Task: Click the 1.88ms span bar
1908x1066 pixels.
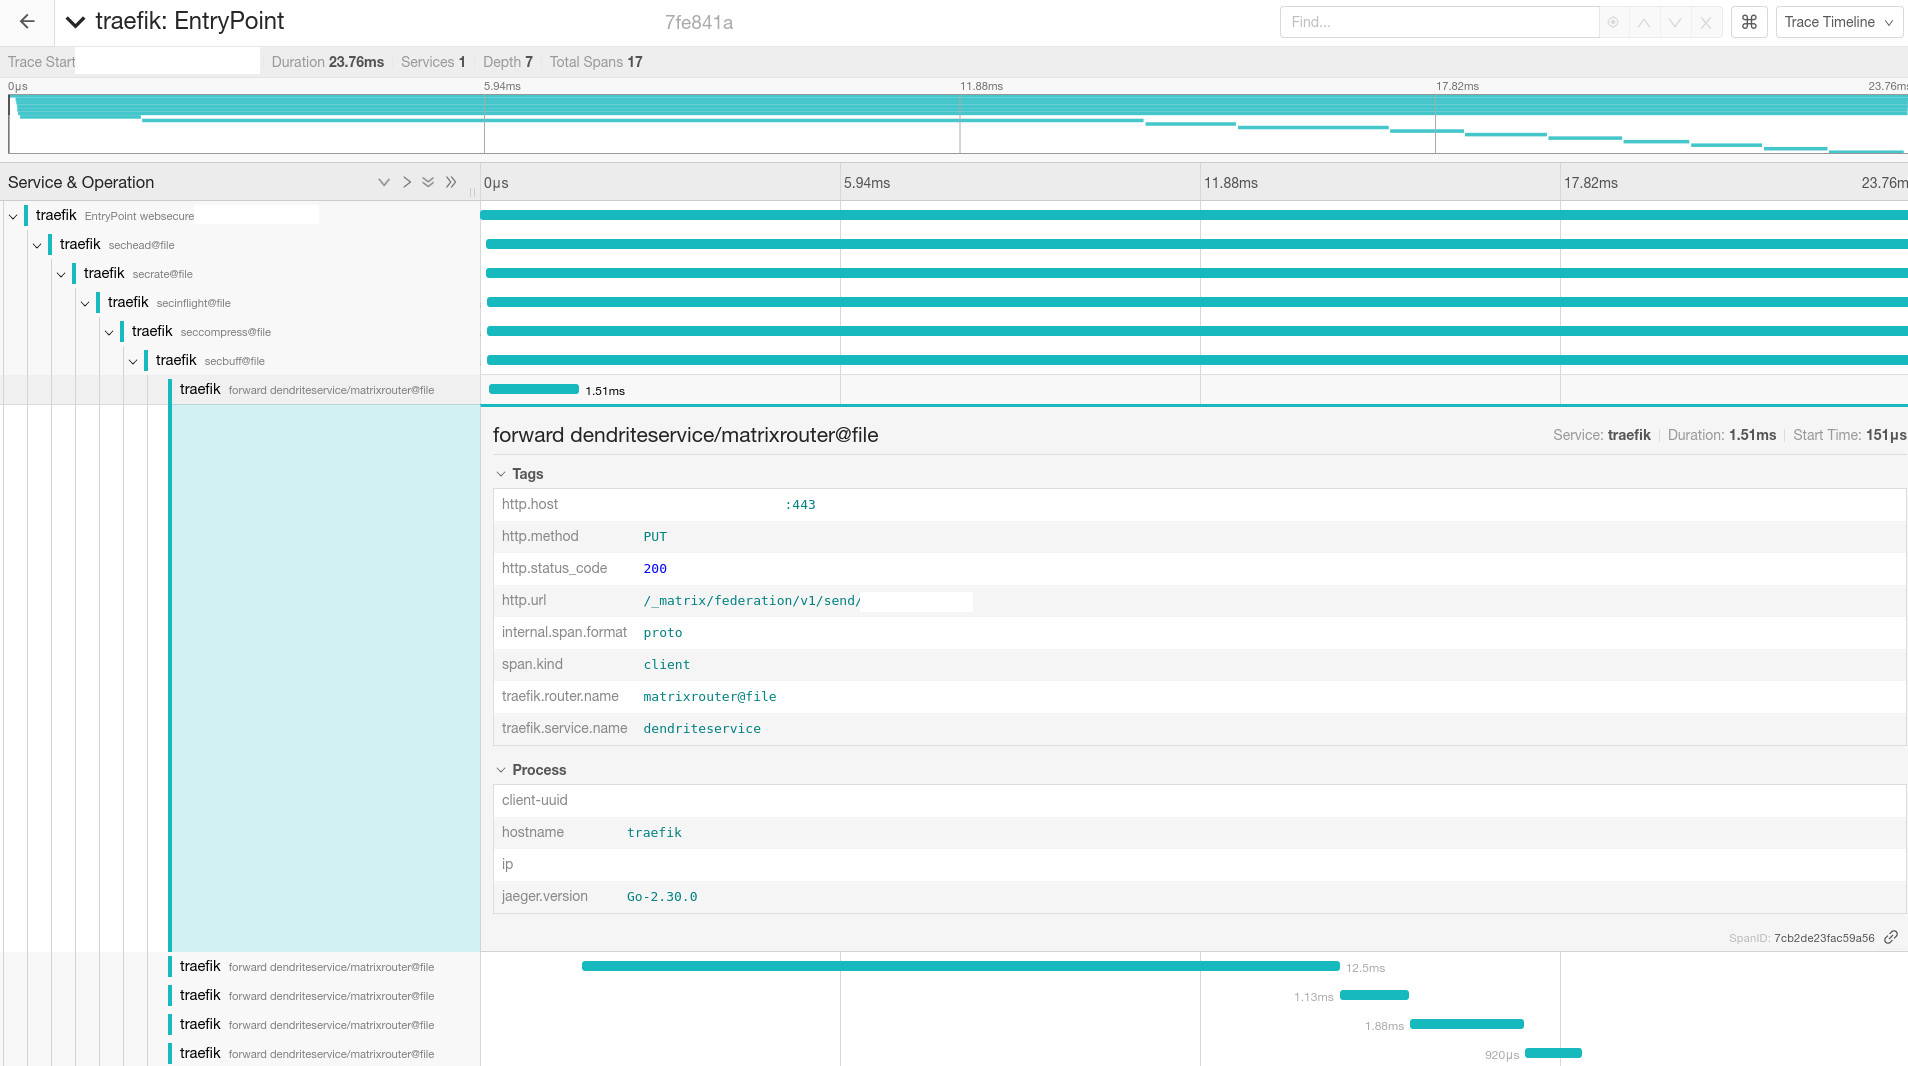Action: click(1467, 1024)
